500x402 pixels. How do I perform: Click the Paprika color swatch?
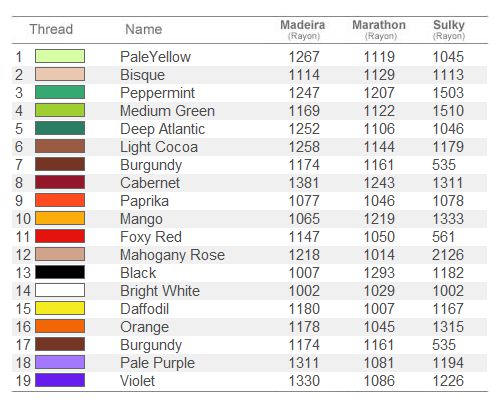(60, 200)
